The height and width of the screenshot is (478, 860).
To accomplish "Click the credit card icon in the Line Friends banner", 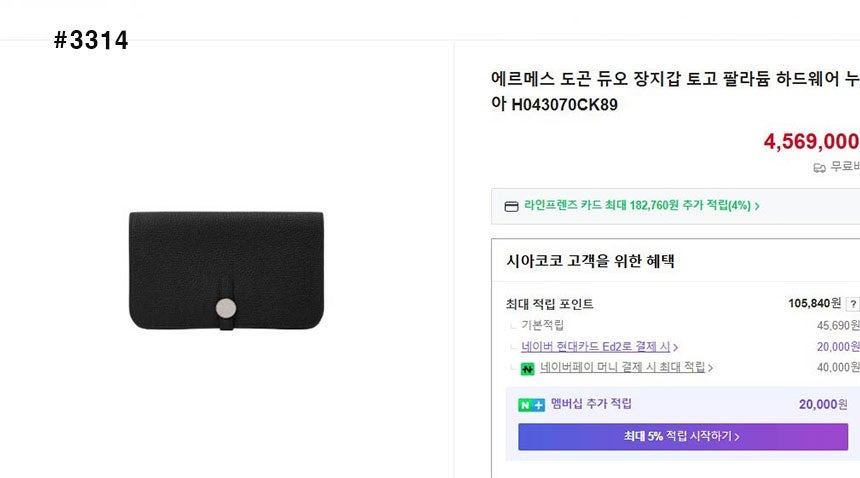I will (x=512, y=206).
